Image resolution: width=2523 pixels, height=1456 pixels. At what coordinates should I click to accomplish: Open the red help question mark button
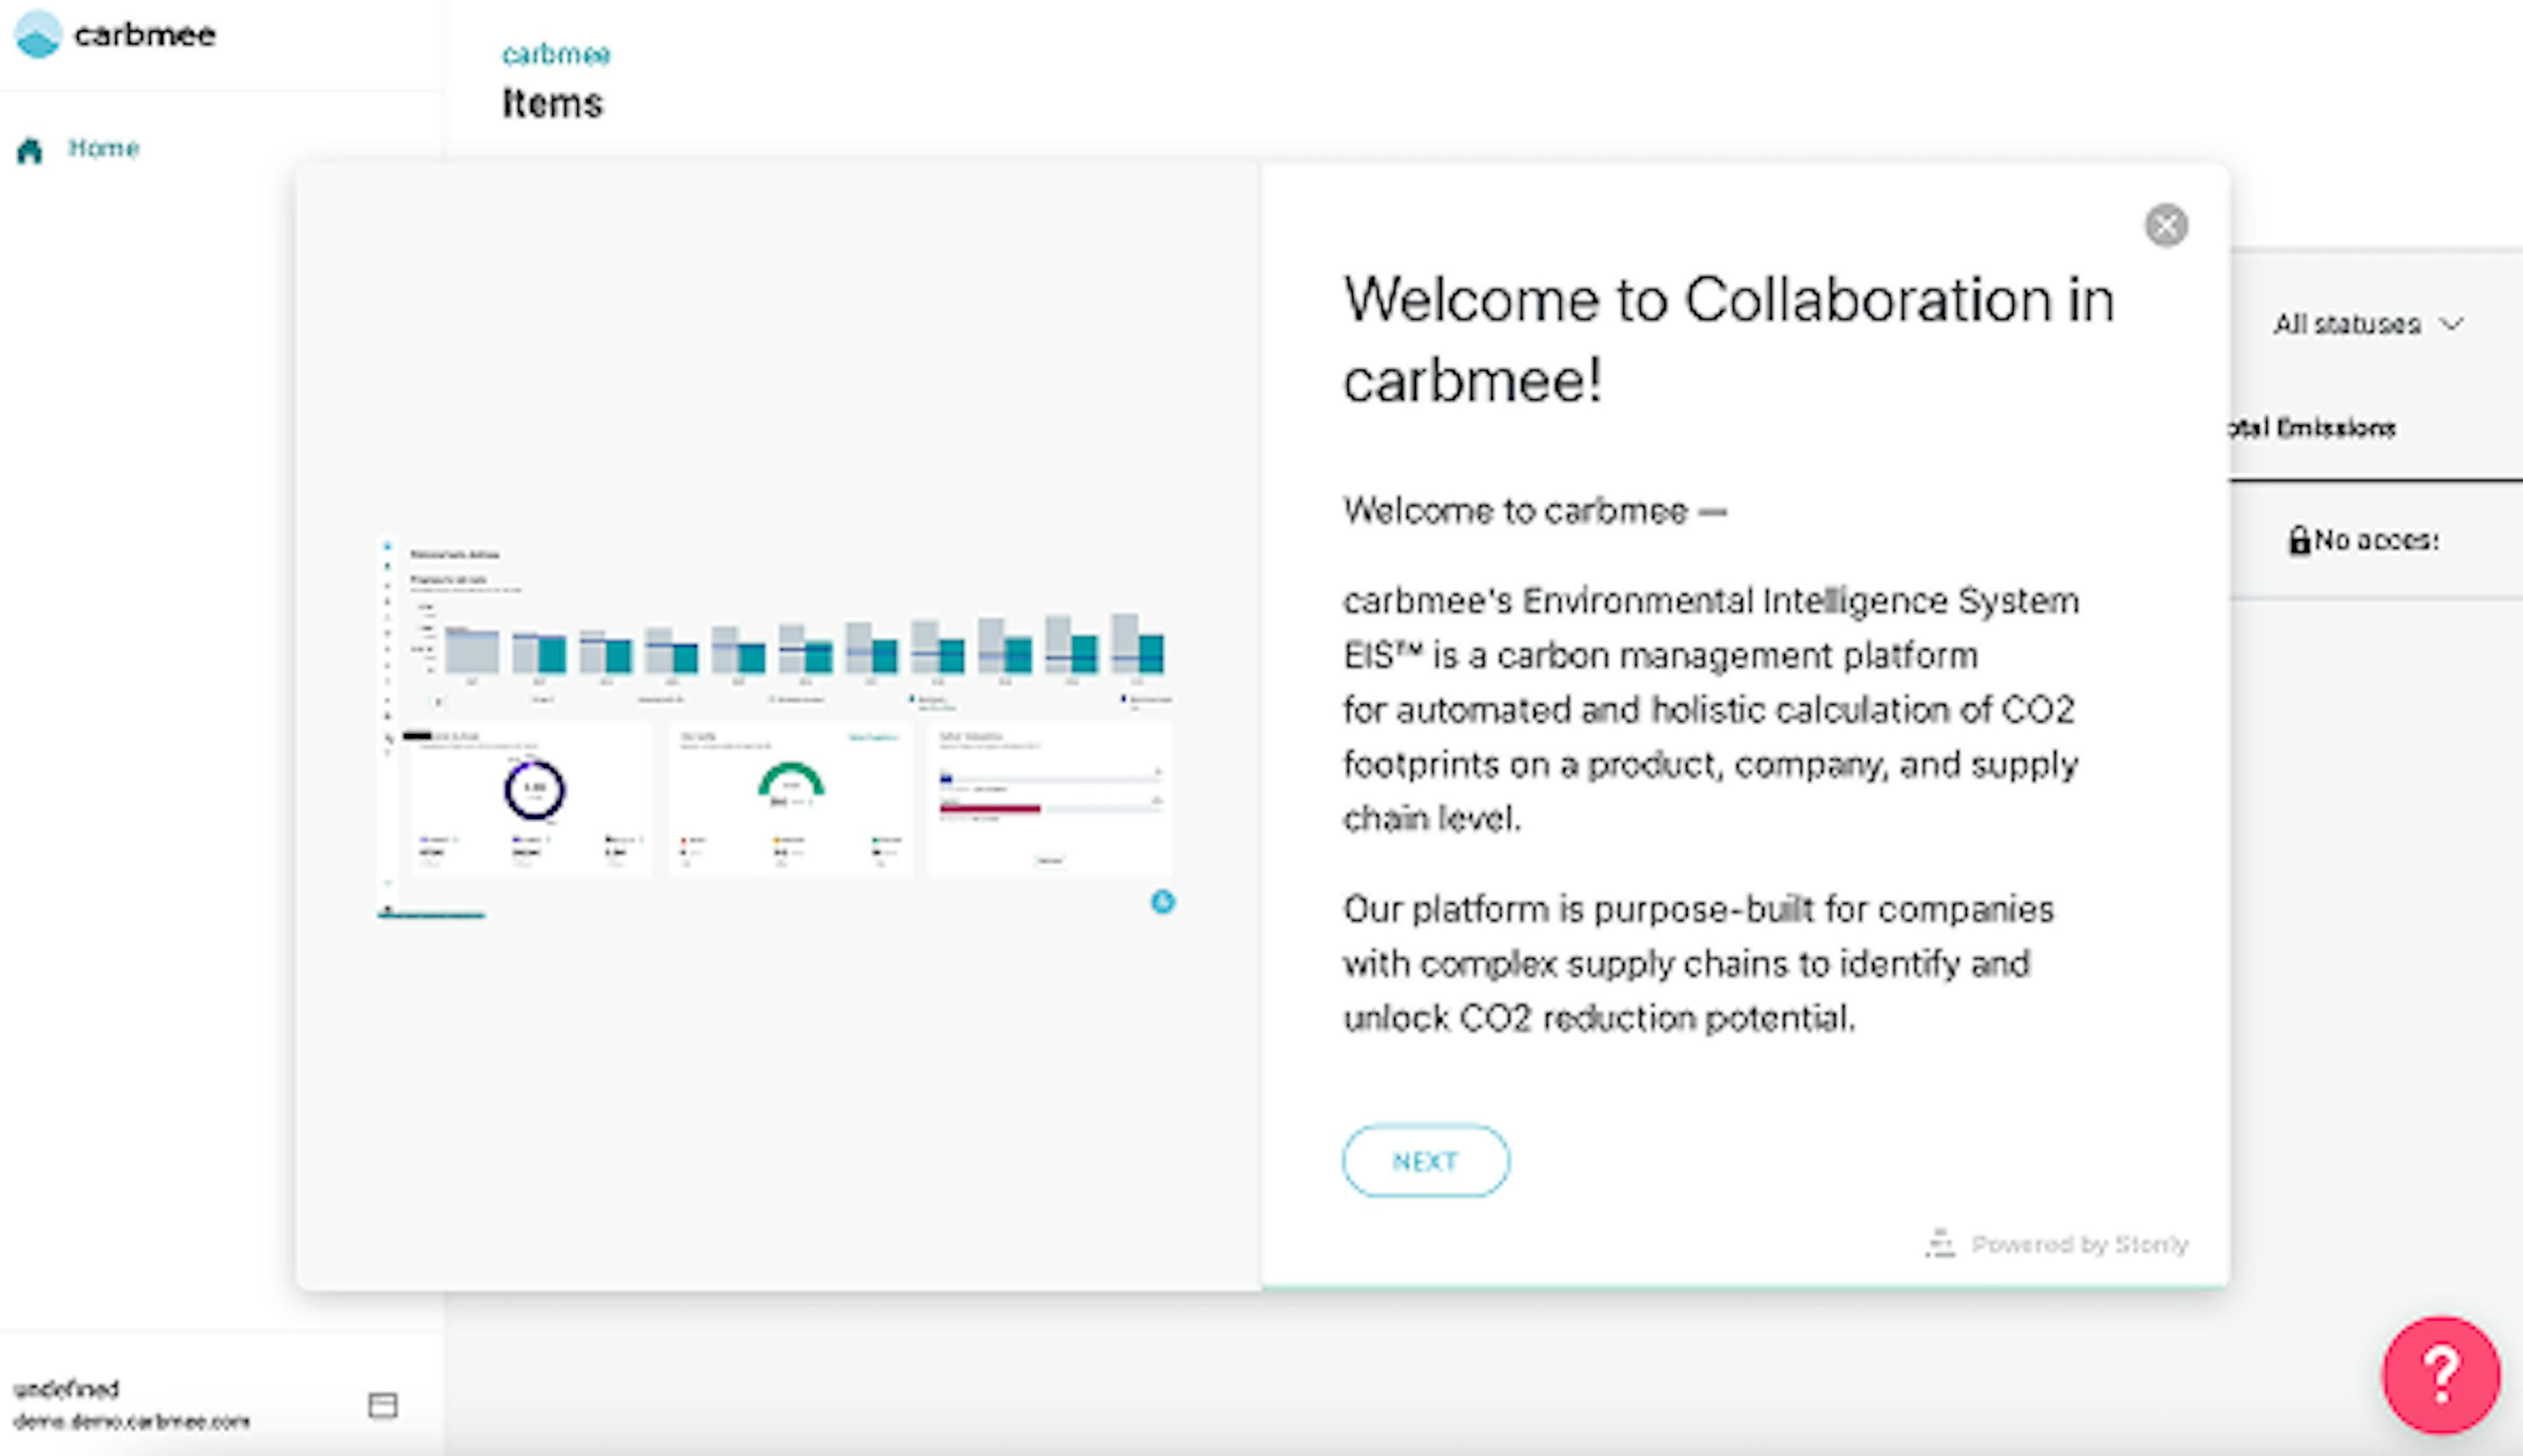point(2440,1375)
